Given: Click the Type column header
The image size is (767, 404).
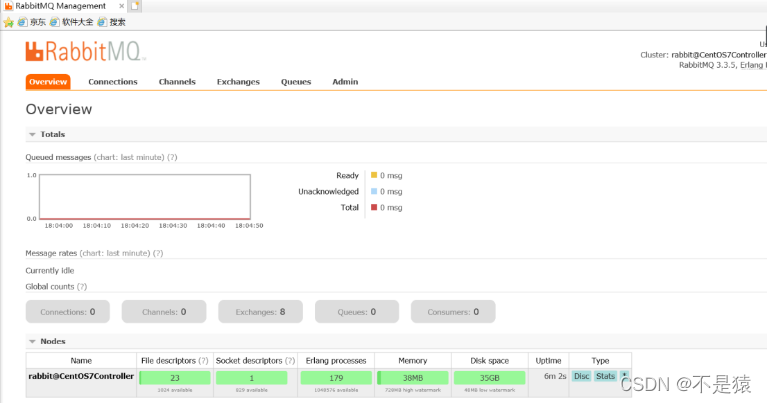Looking at the screenshot, I should pos(600,360).
